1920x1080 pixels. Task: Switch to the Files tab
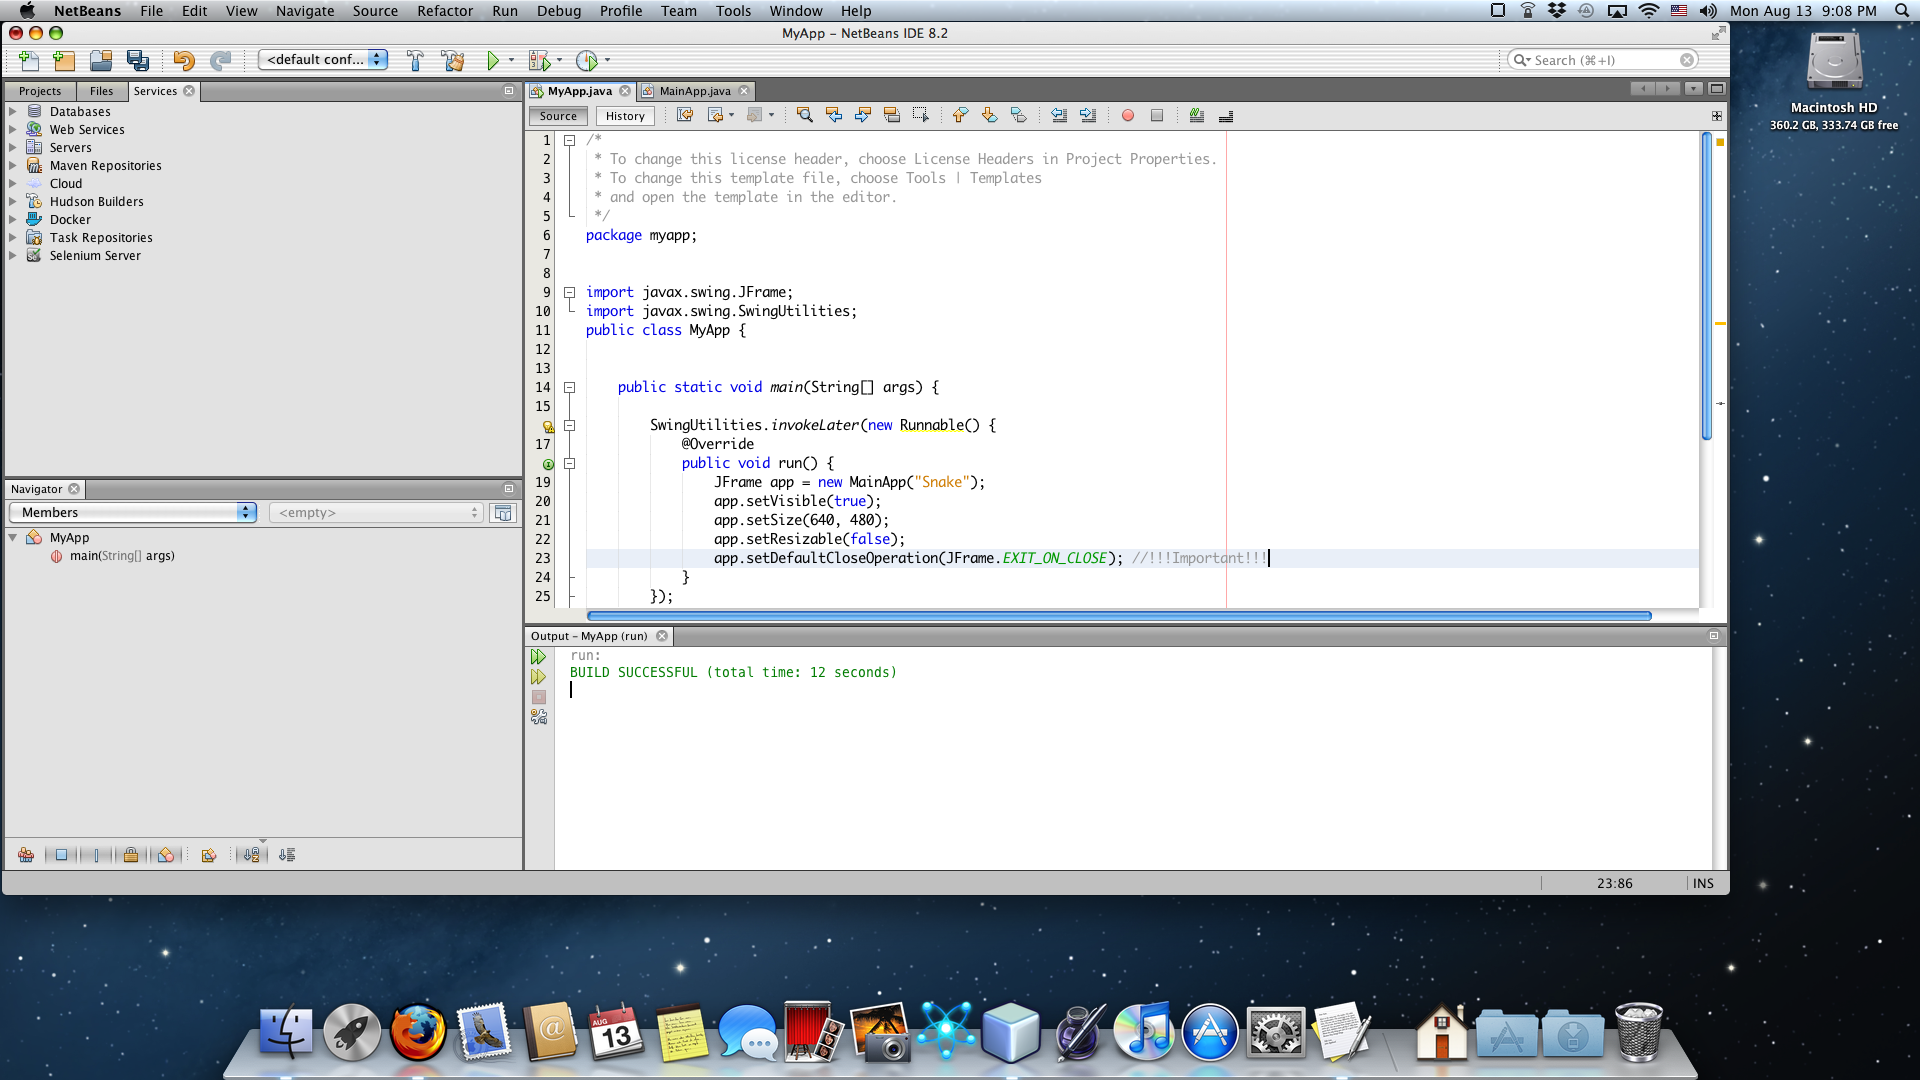102,91
